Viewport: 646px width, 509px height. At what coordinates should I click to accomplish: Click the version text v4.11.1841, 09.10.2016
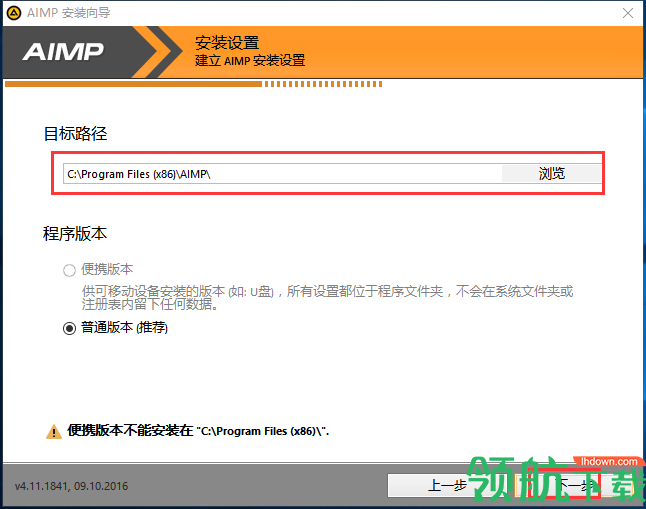point(71,486)
